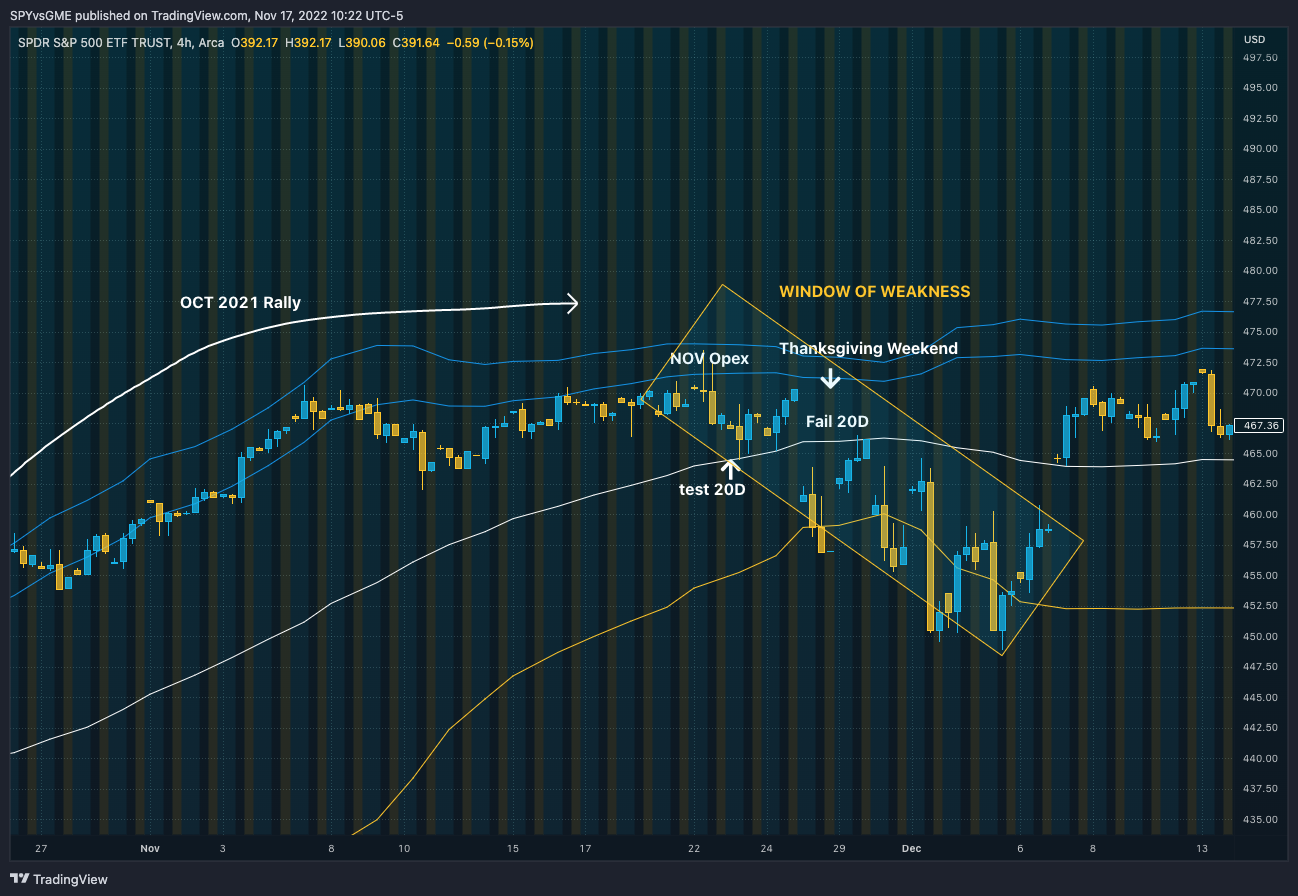The height and width of the screenshot is (896, 1298).
Task: Click 450.00 on the price axis
Action: [1260, 636]
